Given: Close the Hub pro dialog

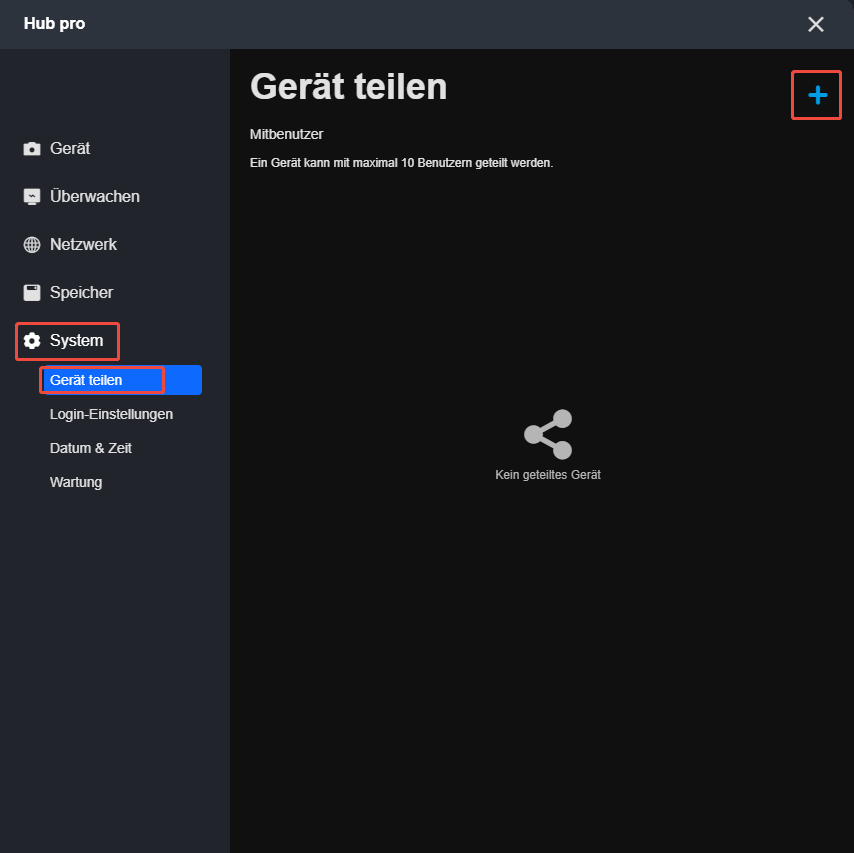Looking at the screenshot, I should [x=815, y=24].
